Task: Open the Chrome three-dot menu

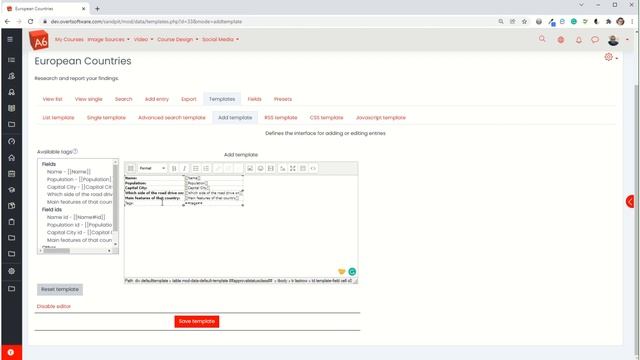Action: click(632, 22)
